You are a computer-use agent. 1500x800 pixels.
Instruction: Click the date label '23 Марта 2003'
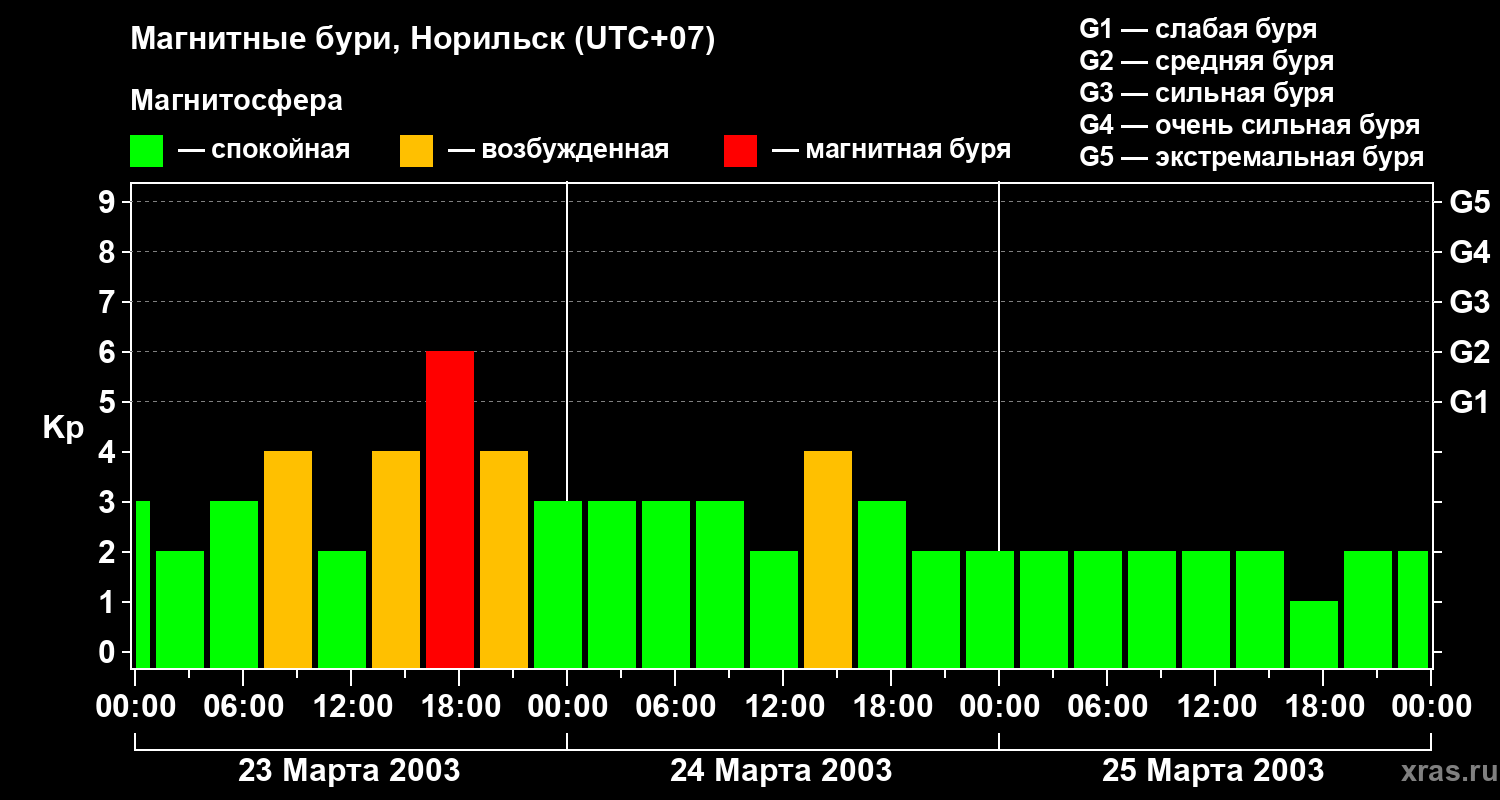(349, 770)
